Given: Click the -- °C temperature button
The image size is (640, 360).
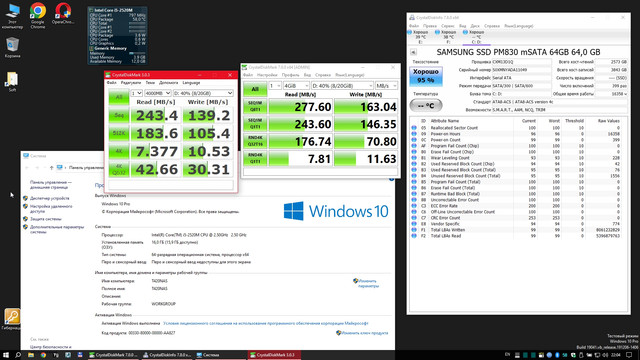Looking at the screenshot, I should [426, 105].
